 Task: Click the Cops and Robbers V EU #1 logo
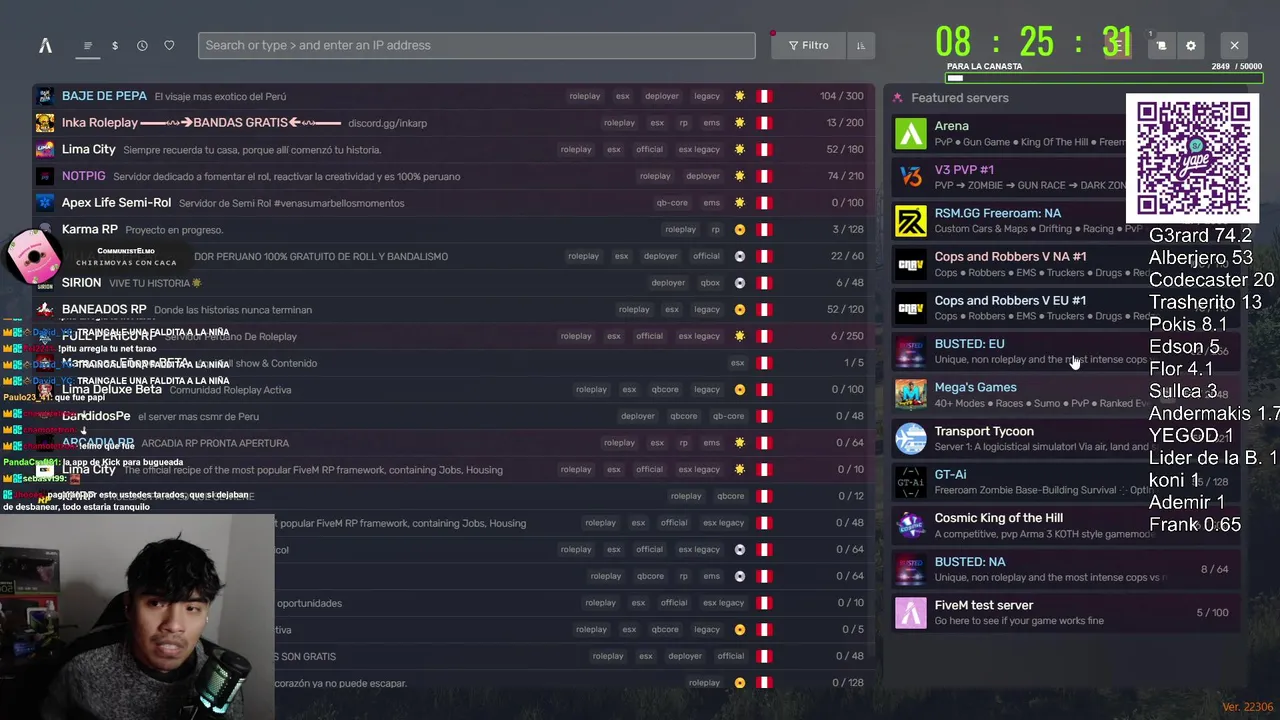910,308
